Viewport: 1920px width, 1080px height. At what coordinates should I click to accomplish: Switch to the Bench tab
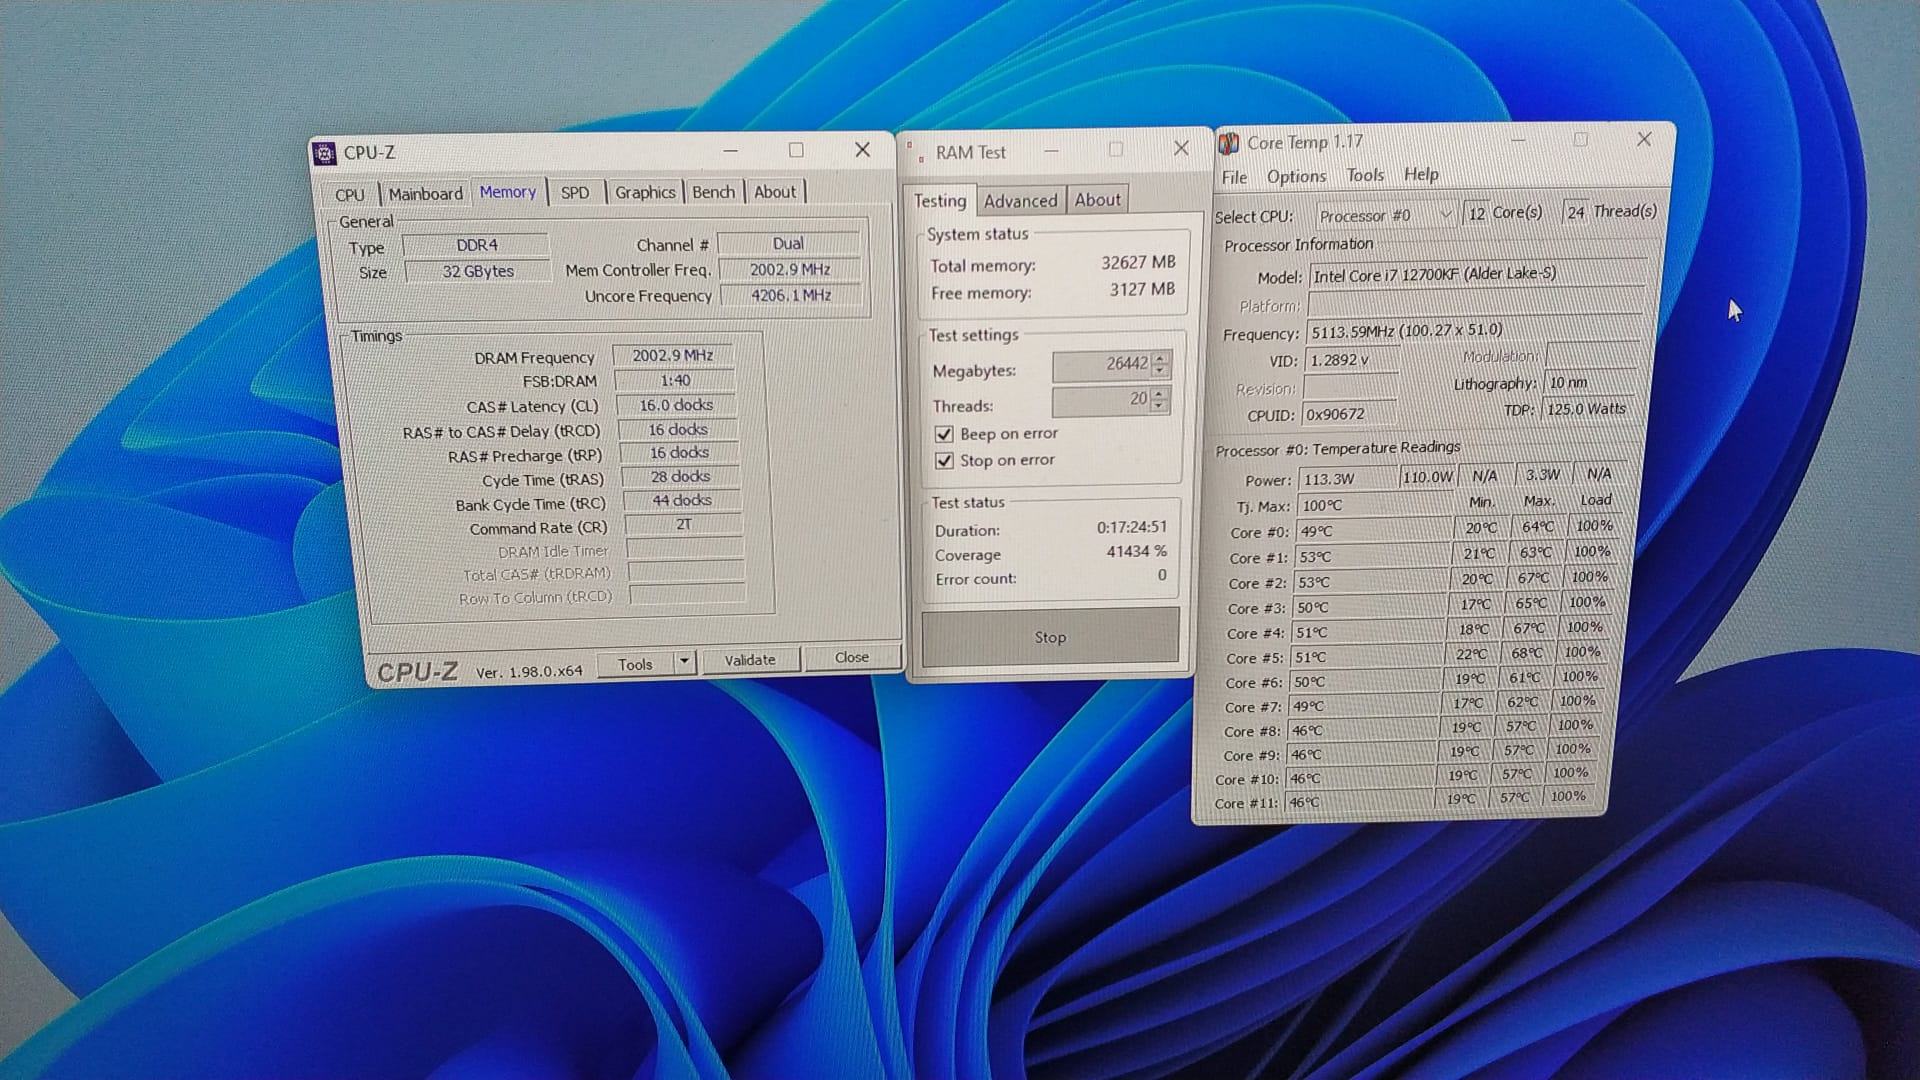point(714,192)
